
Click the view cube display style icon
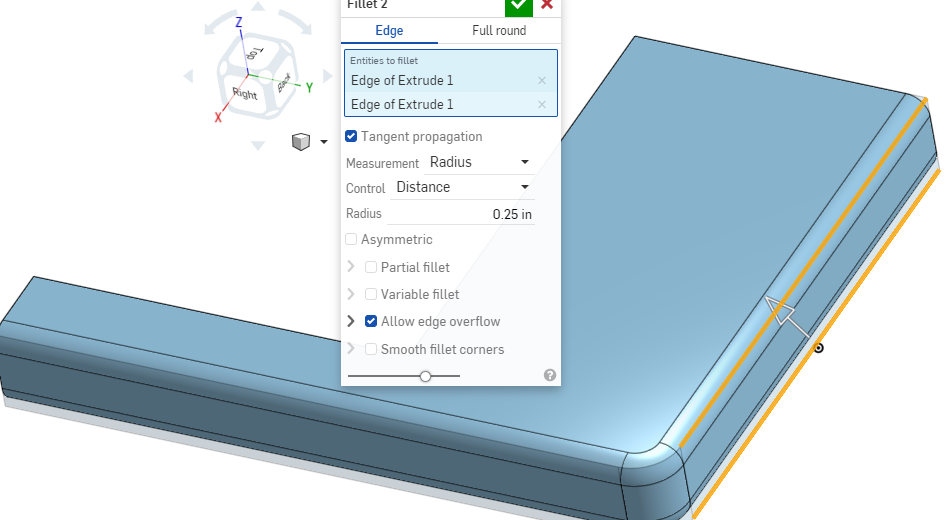click(300, 142)
